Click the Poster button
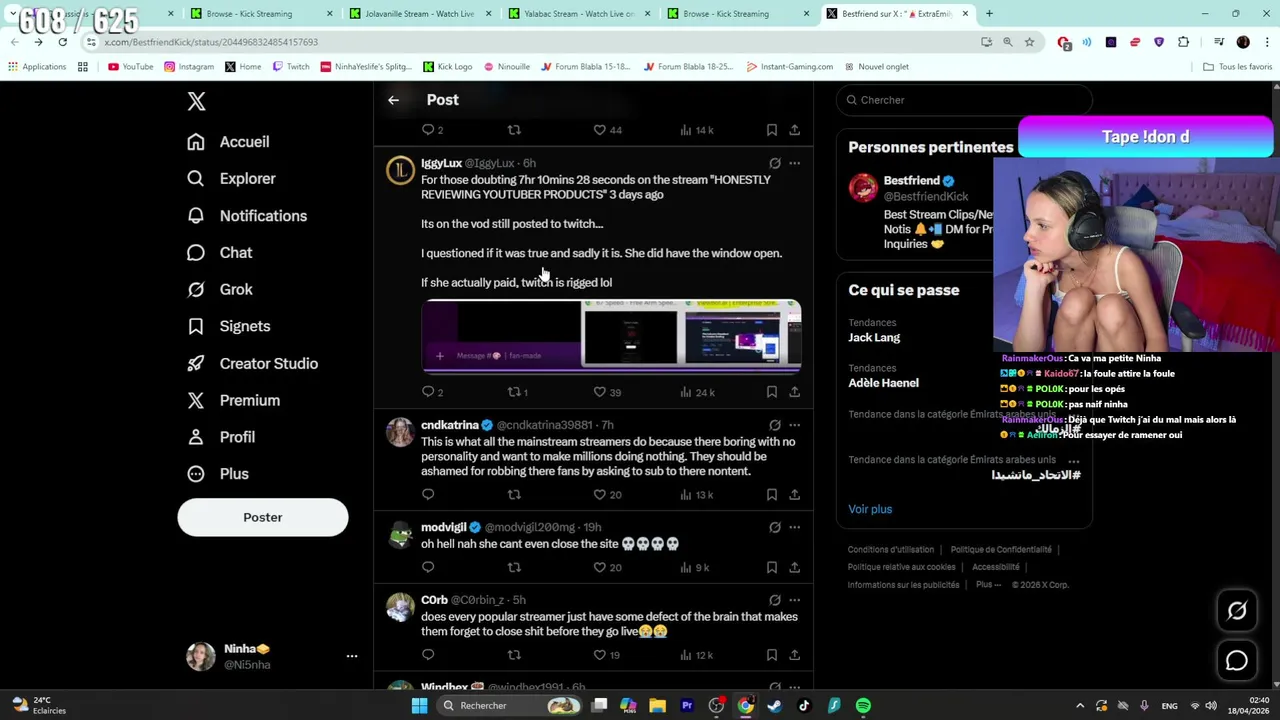1280x720 pixels. tap(263, 517)
